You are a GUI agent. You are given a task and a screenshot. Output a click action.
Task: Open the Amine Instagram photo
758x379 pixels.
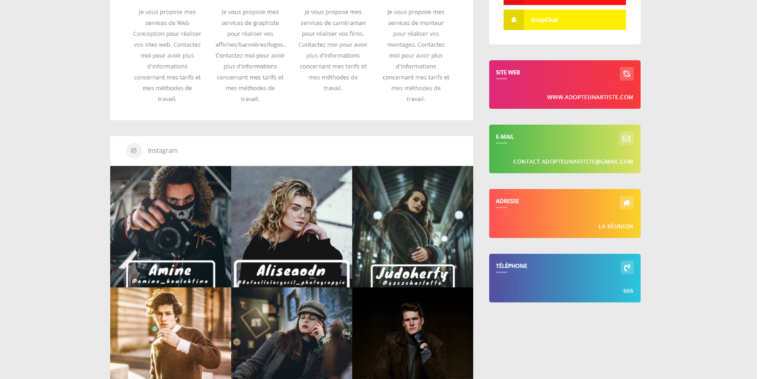click(x=171, y=227)
